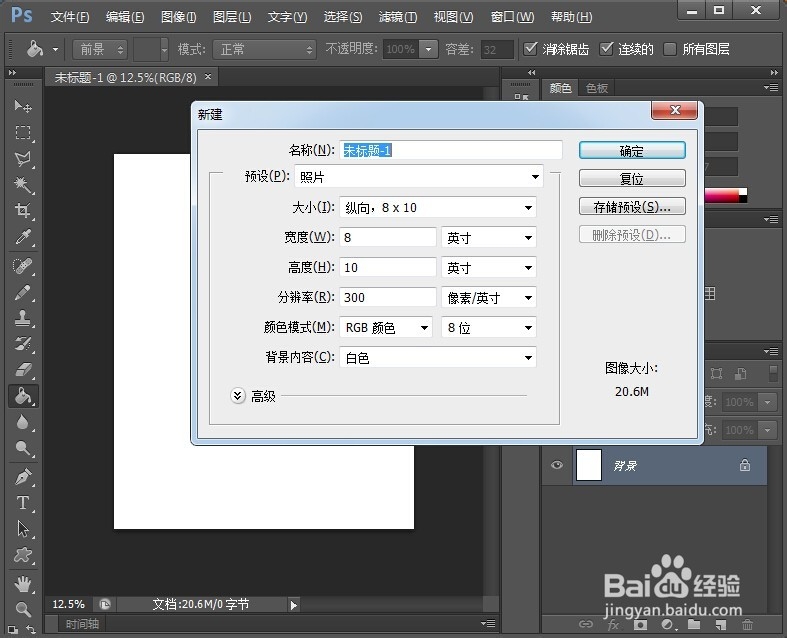Select the Rectangular Marquee tool
Viewport: 787px width, 638px height.
(23, 133)
